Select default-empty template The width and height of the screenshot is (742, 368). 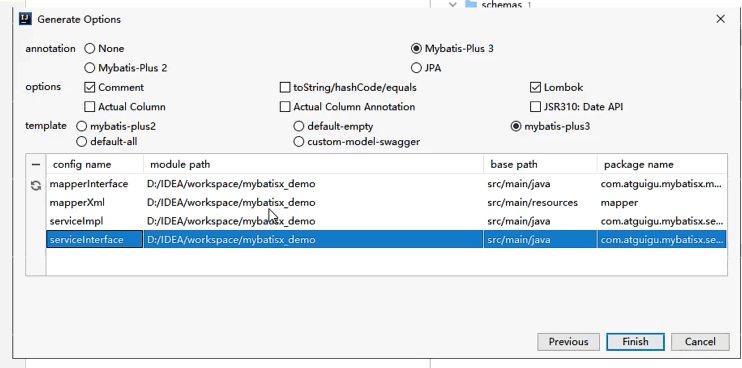pyautogui.click(x=333, y=126)
